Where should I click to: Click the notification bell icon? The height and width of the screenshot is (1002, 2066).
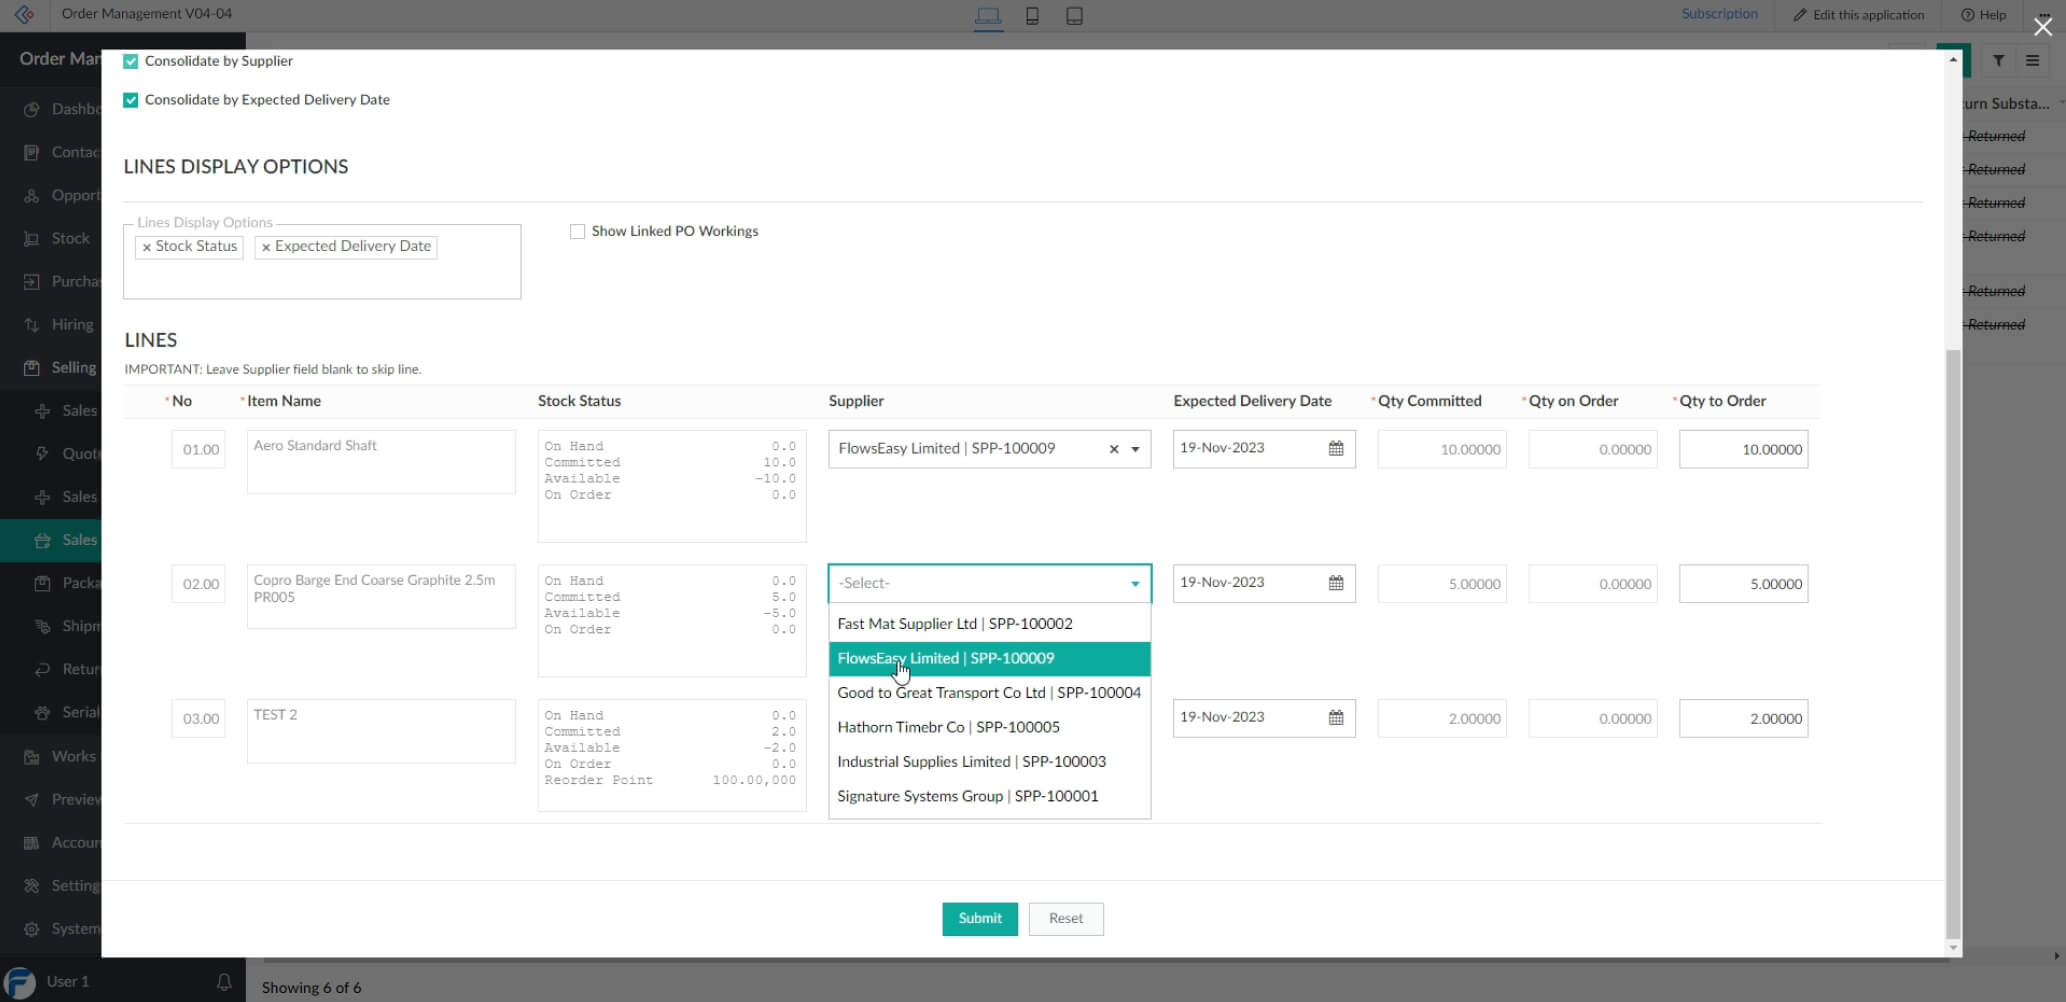coord(224,981)
